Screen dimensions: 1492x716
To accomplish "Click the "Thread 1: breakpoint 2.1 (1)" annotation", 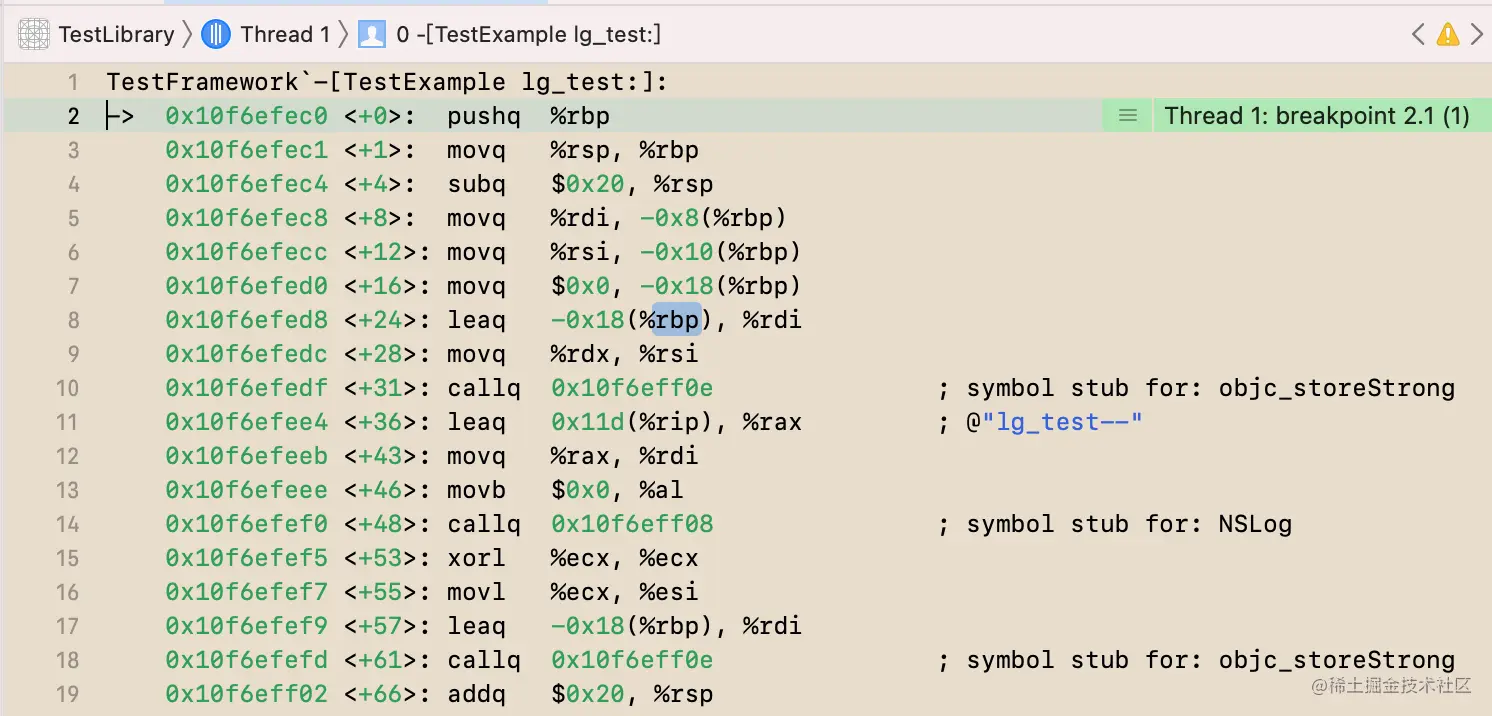I will coord(1316,116).
